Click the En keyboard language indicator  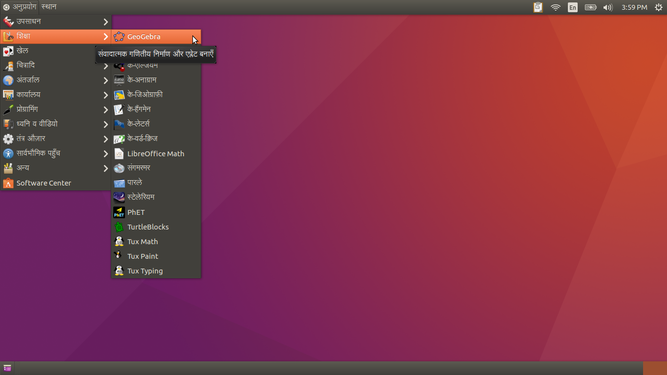(573, 7)
